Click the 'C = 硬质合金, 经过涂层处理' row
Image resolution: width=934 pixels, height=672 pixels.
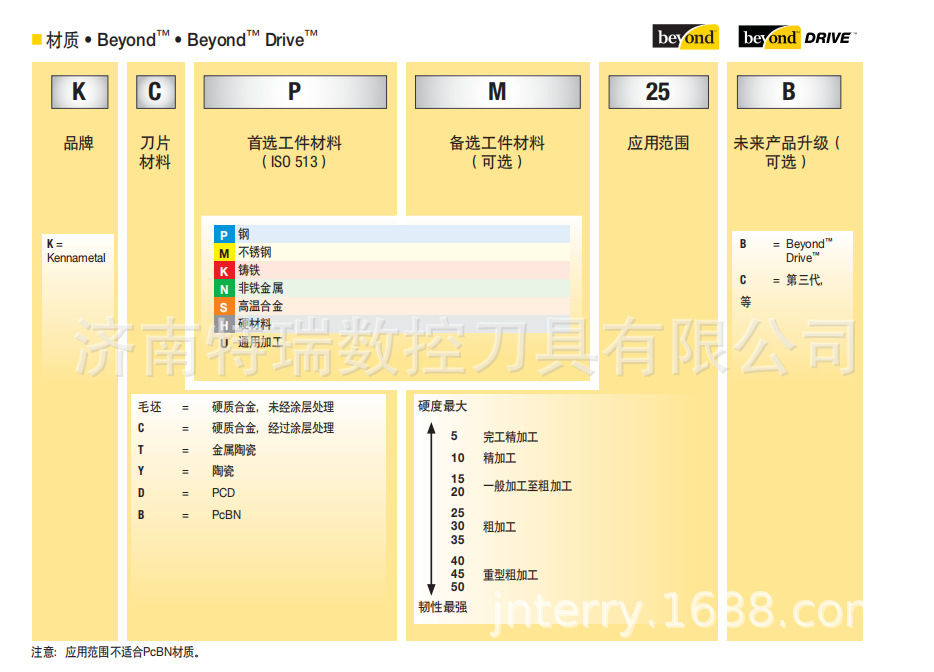[236, 428]
